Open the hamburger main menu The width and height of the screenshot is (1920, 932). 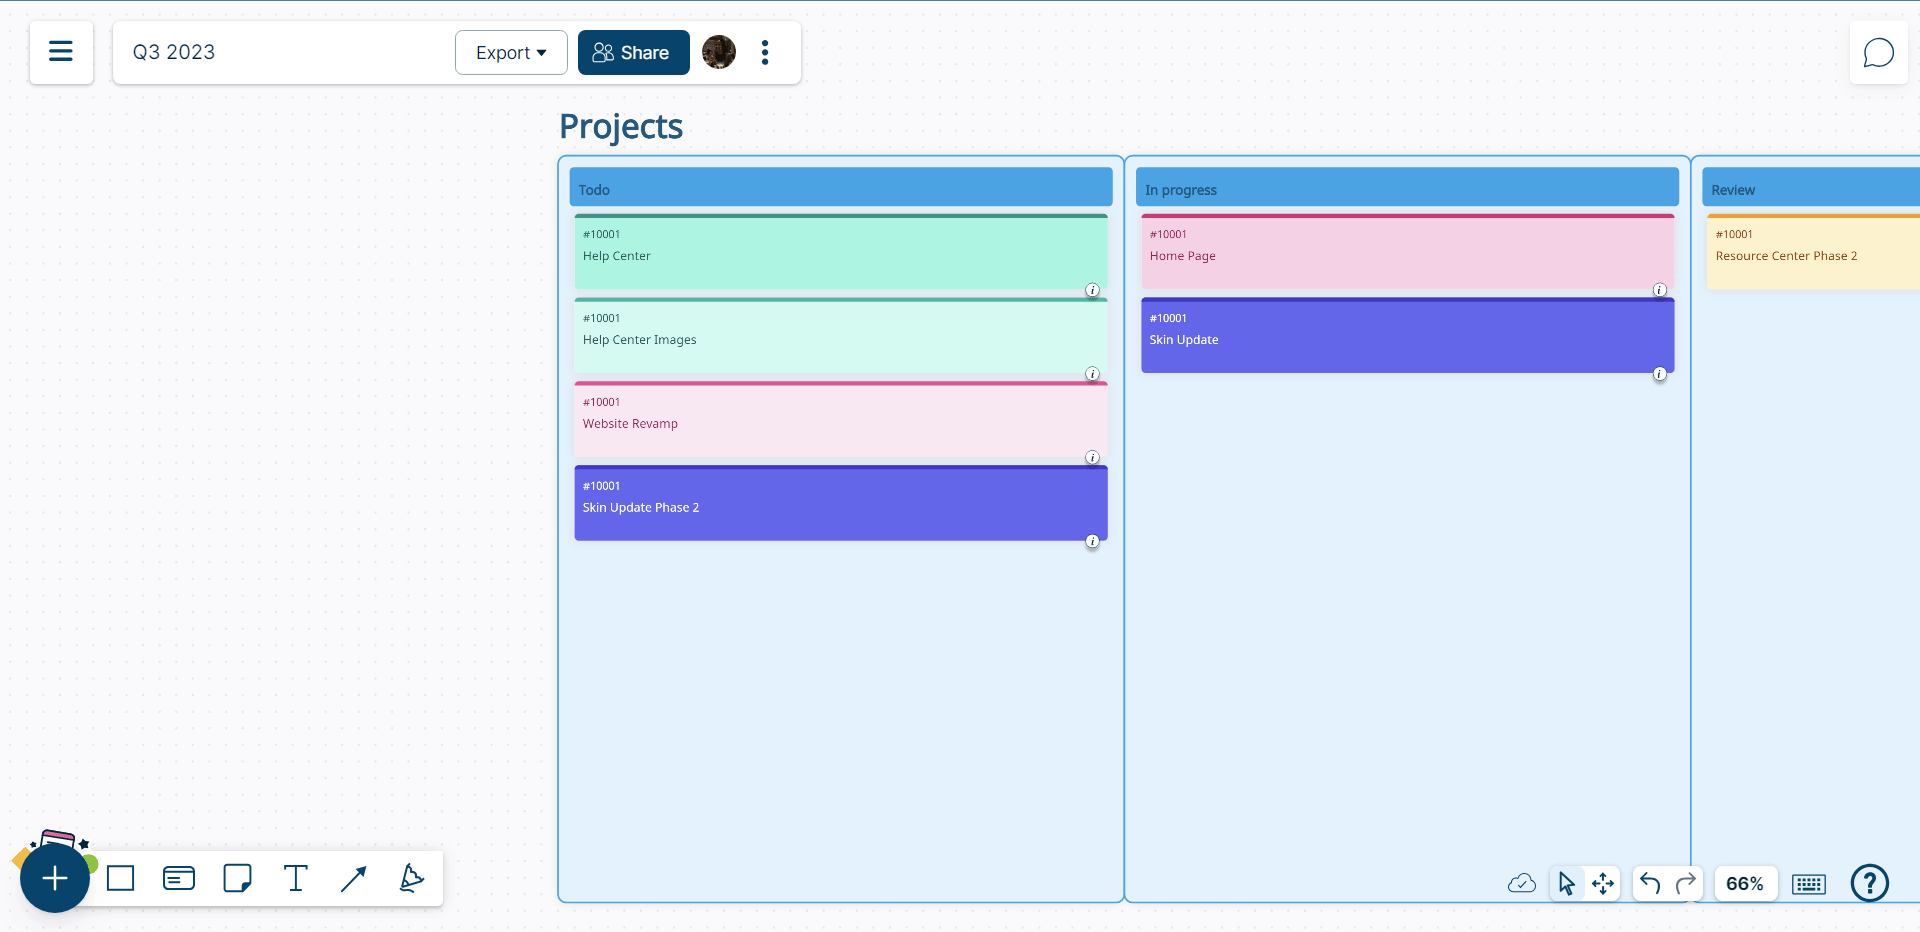tap(61, 52)
